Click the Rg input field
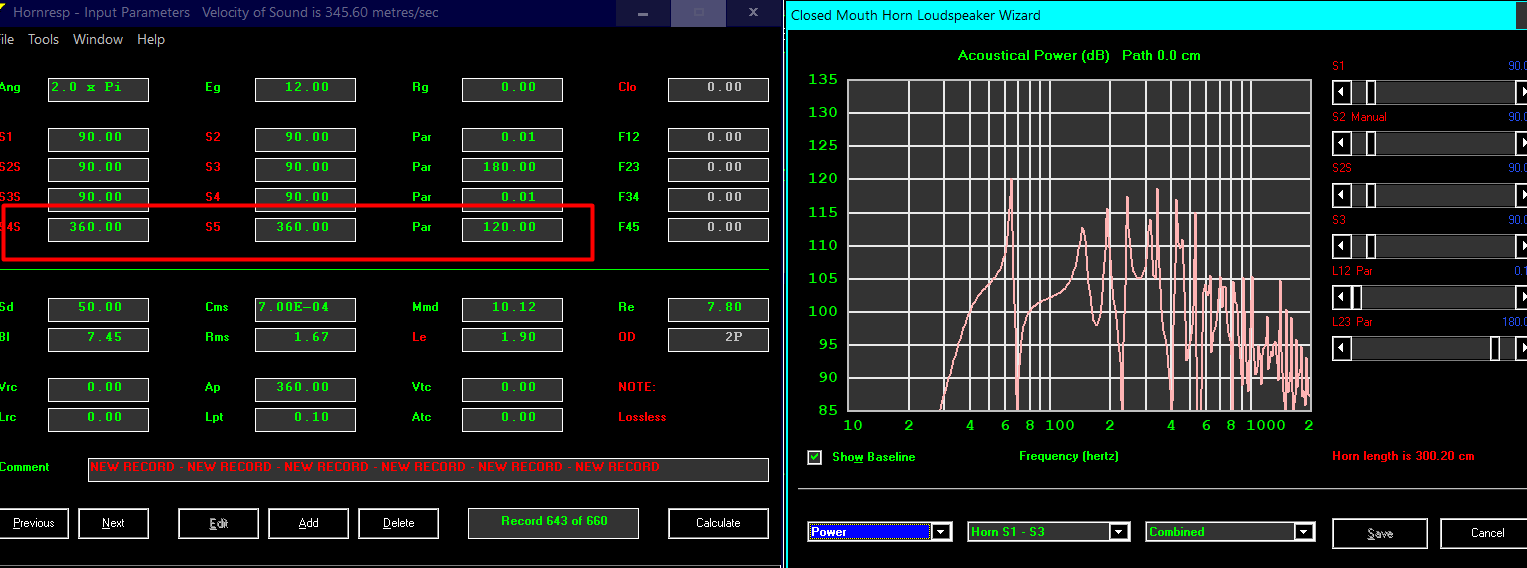 [512, 89]
